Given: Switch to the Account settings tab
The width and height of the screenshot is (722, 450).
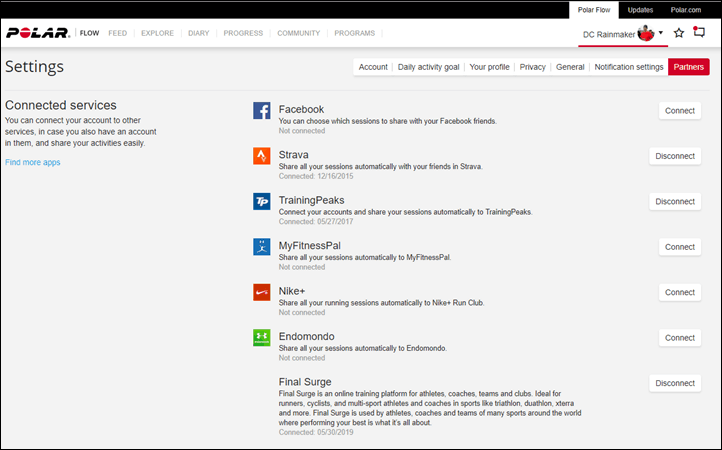Looking at the screenshot, I should point(373,67).
